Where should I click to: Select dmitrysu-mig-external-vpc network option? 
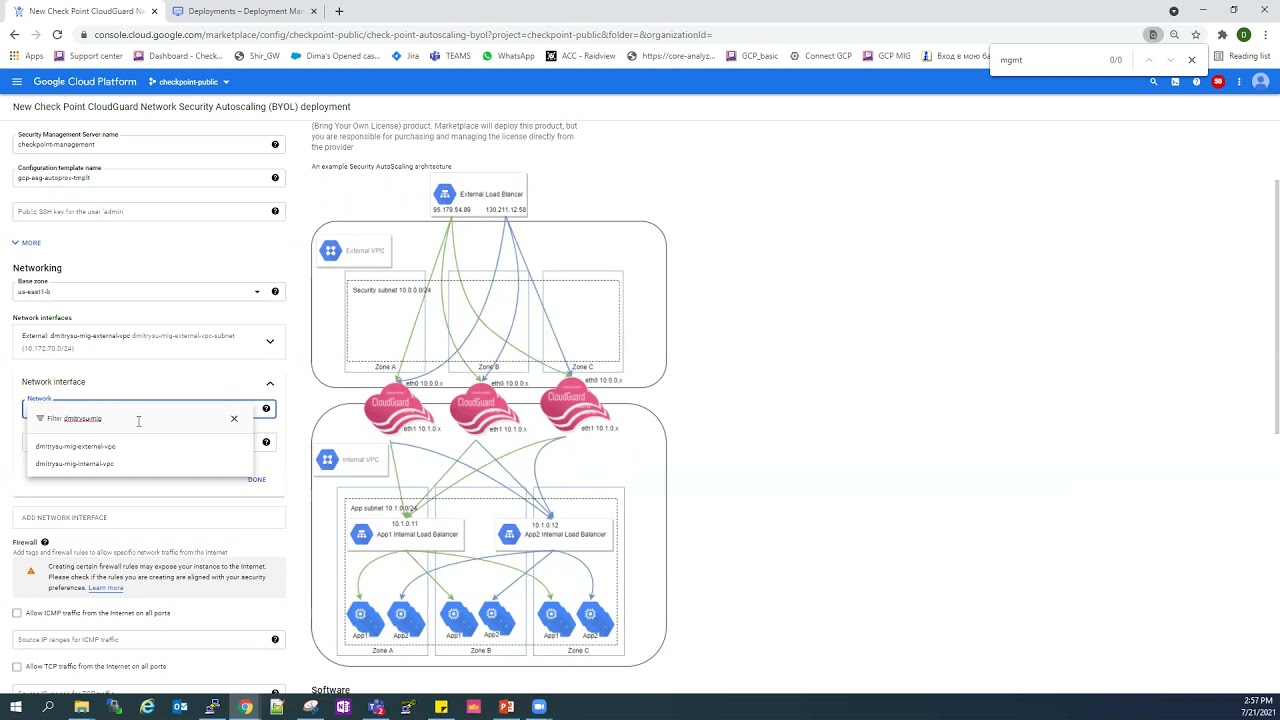pyautogui.click(x=140, y=446)
